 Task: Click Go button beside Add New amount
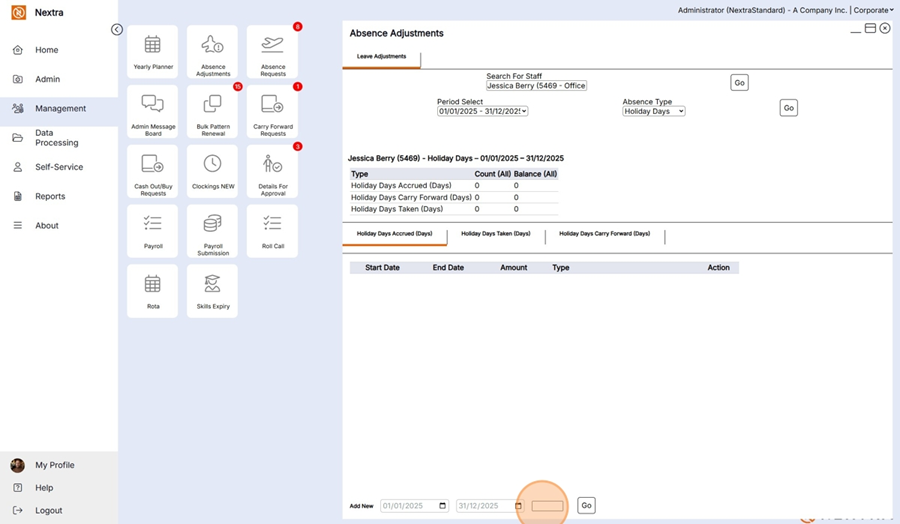tap(587, 506)
